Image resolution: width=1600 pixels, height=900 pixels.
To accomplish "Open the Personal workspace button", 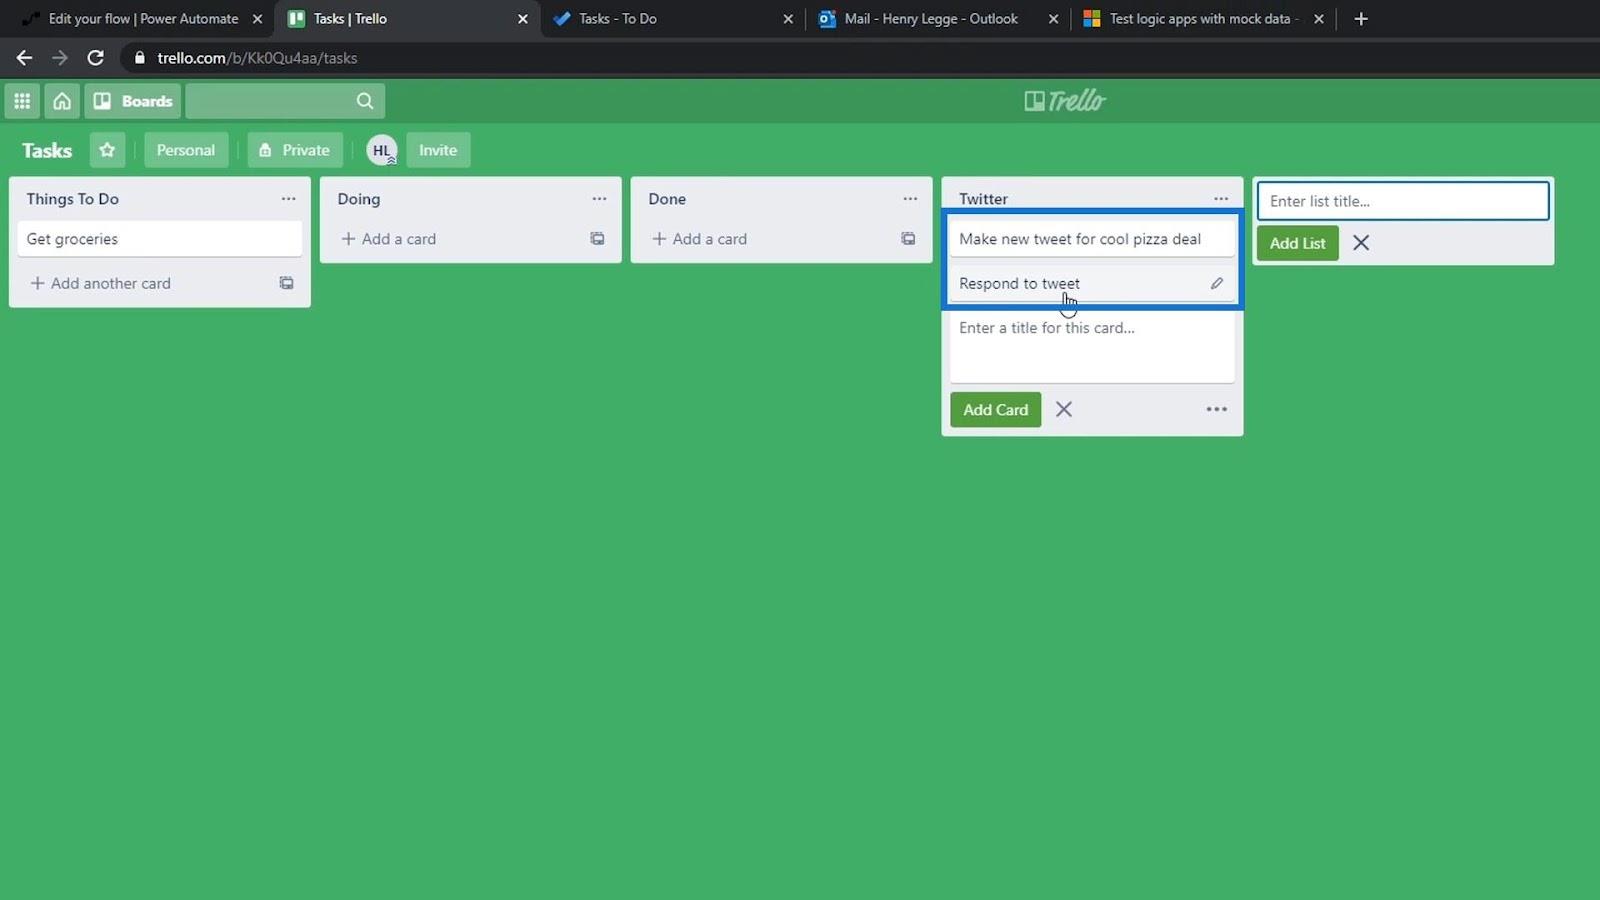I will point(186,150).
